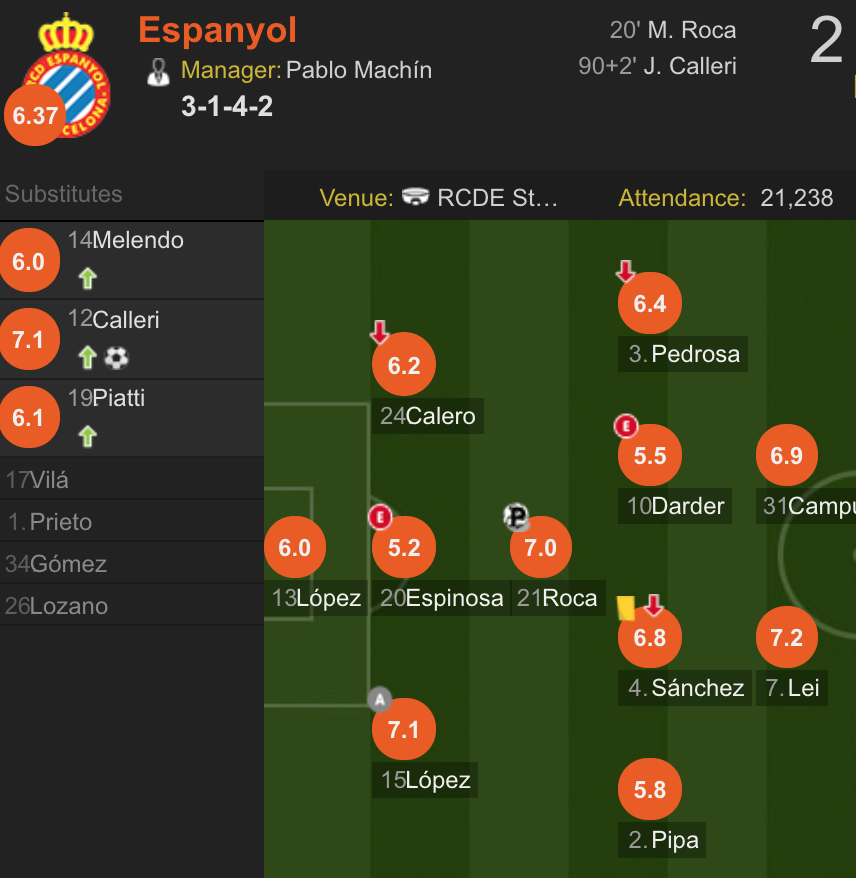
Task: Click the penalty P badge above Roca
Action: tap(516, 516)
